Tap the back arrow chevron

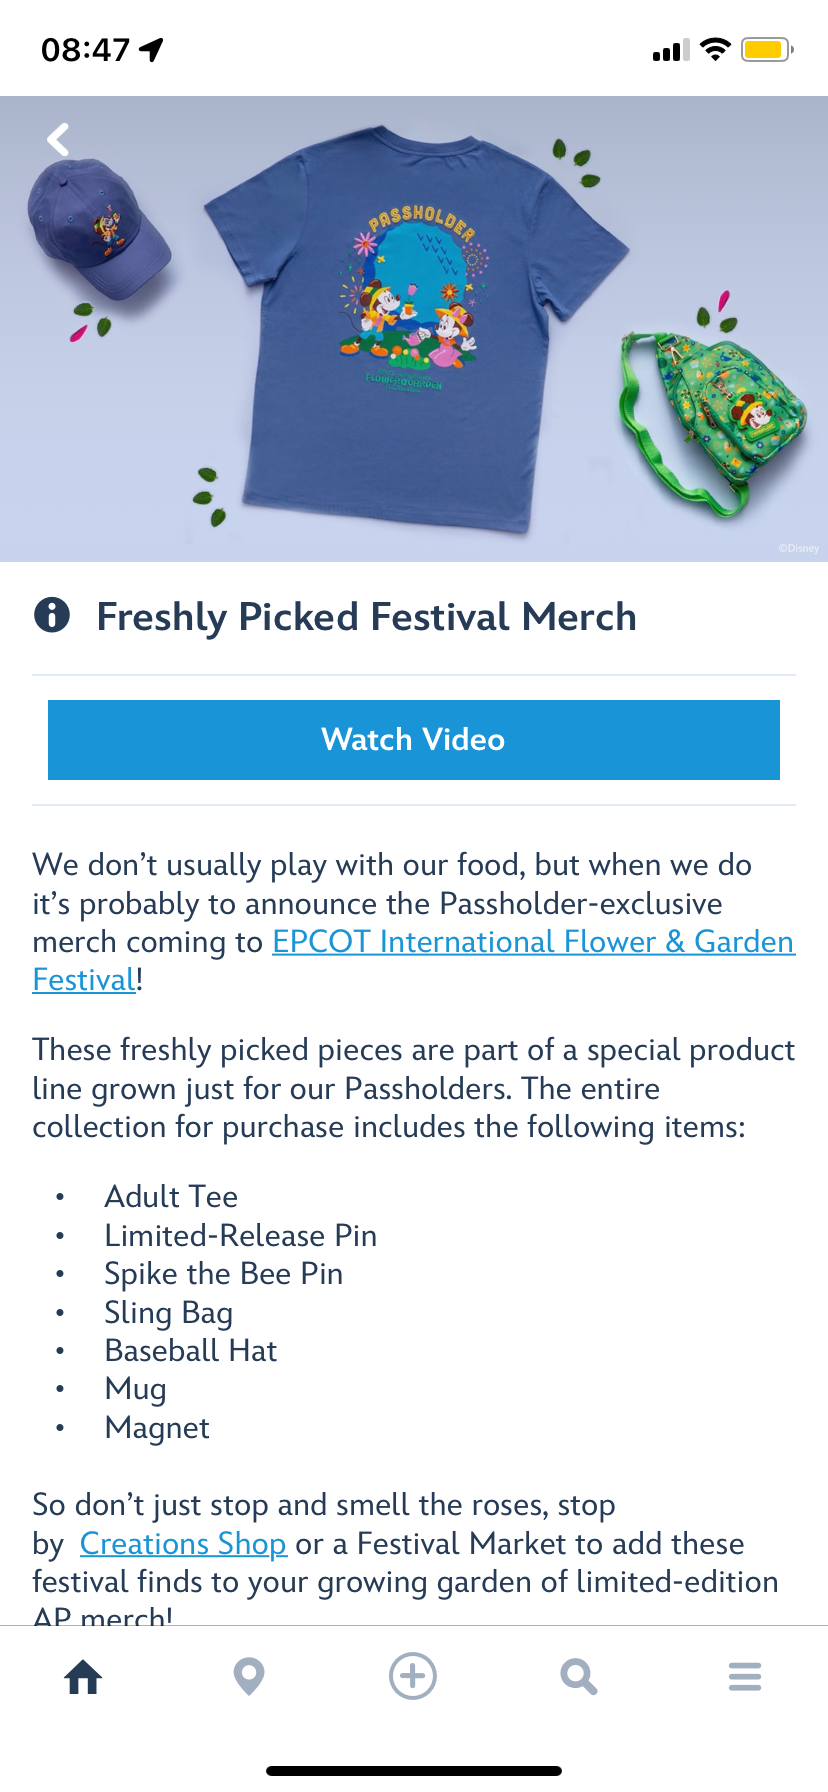coord(59,139)
